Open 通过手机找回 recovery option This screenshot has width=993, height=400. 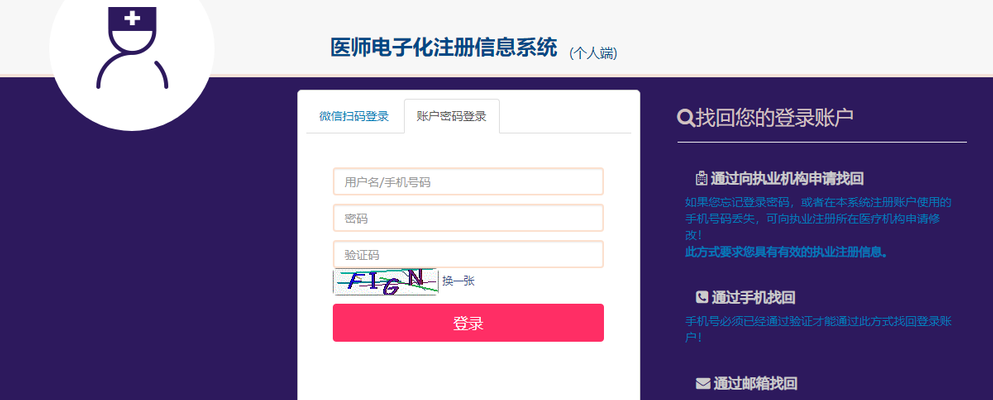753,297
